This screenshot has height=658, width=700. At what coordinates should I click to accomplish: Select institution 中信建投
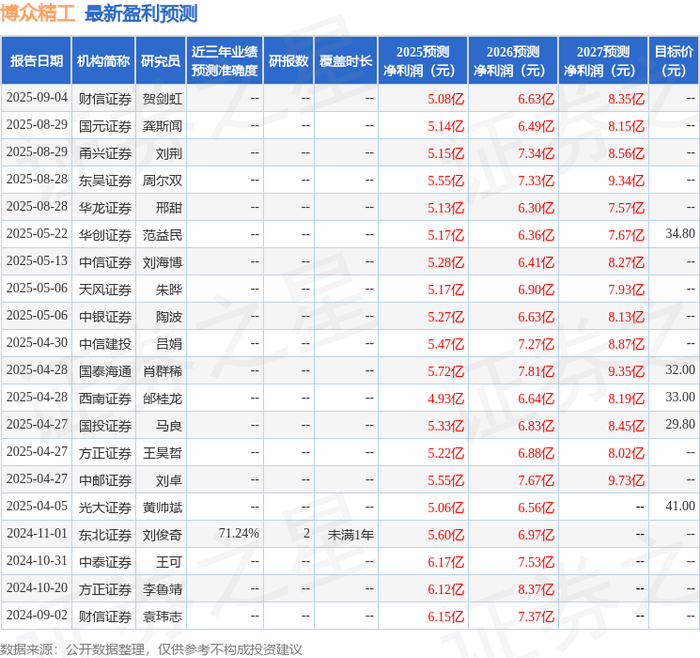(105, 344)
